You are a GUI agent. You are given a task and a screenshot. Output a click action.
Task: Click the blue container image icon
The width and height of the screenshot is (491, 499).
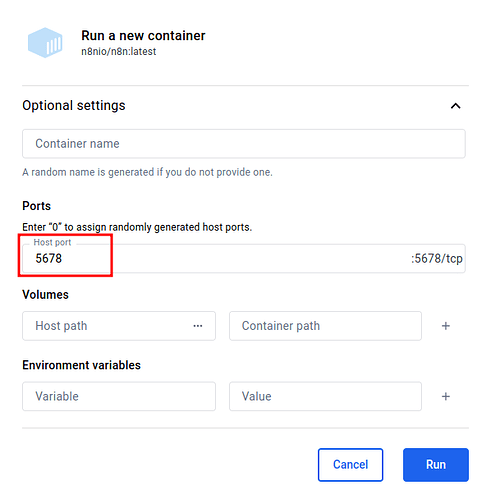(x=45, y=43)
